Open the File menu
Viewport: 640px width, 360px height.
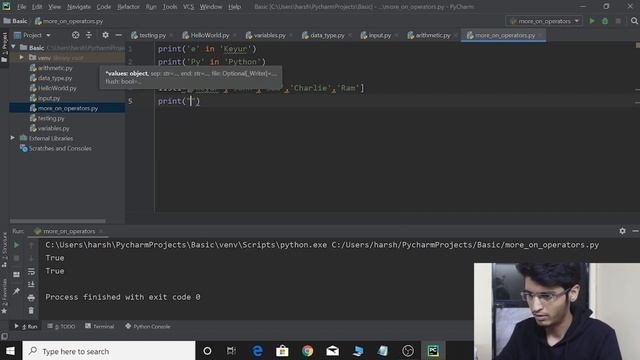pyautogui.click(x=21, y=7)
